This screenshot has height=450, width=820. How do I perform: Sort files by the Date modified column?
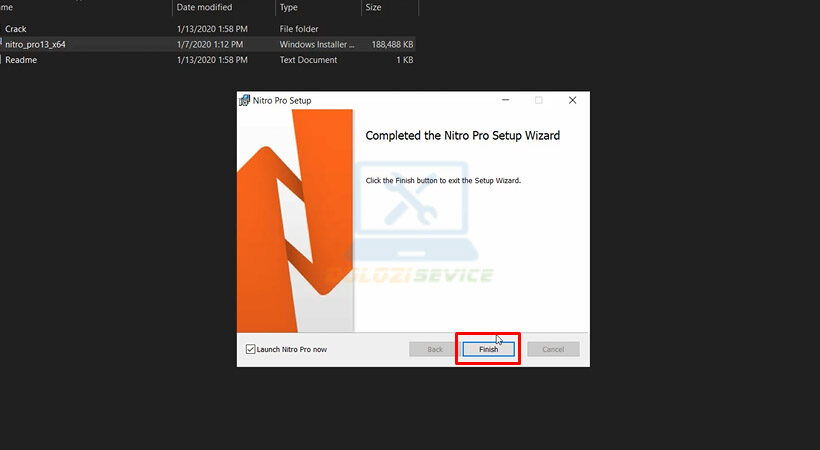pyautogui.click(x=206, y=7)
